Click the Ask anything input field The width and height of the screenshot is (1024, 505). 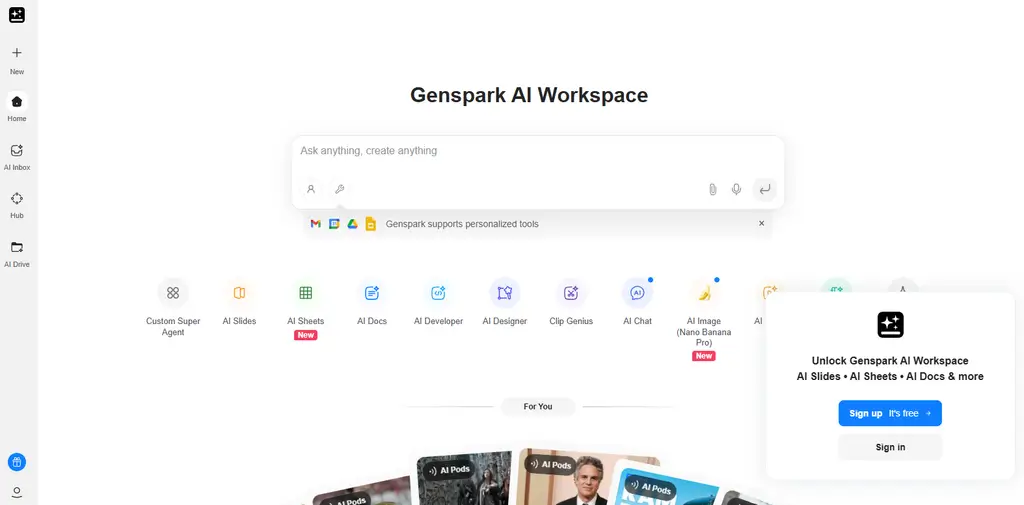tap(537, 151)
